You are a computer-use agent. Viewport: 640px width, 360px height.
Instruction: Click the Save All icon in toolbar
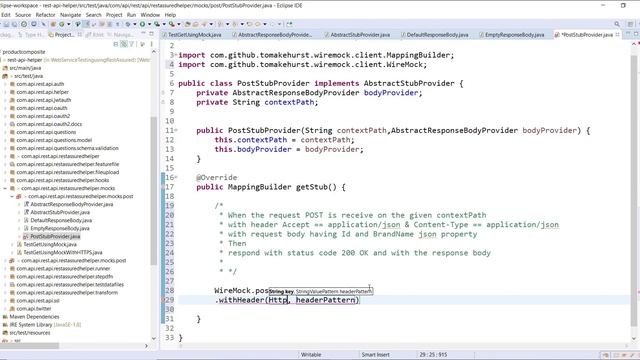tap(14, 24)
